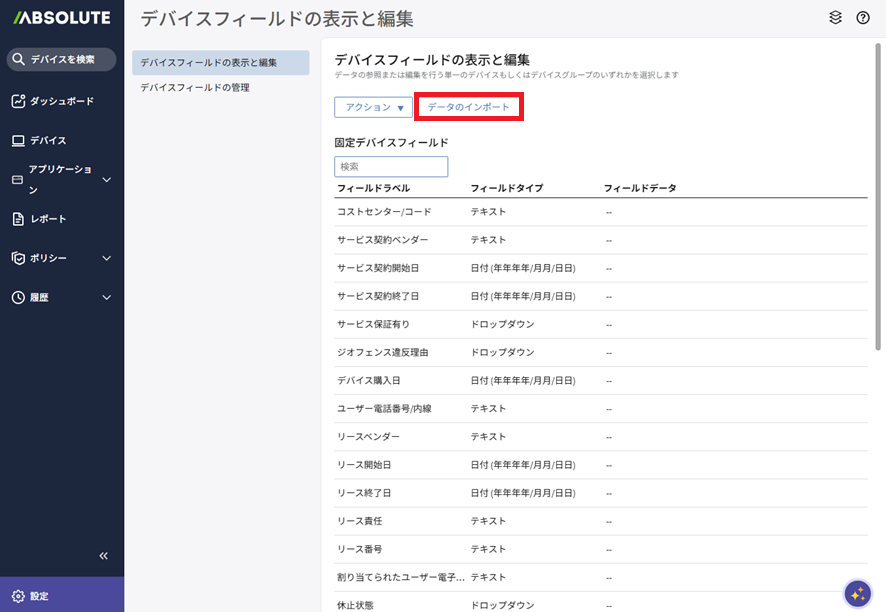Open Settings gear at sidebar bottom
This screenshot has height=612, width=886.
tap(18, 596)
